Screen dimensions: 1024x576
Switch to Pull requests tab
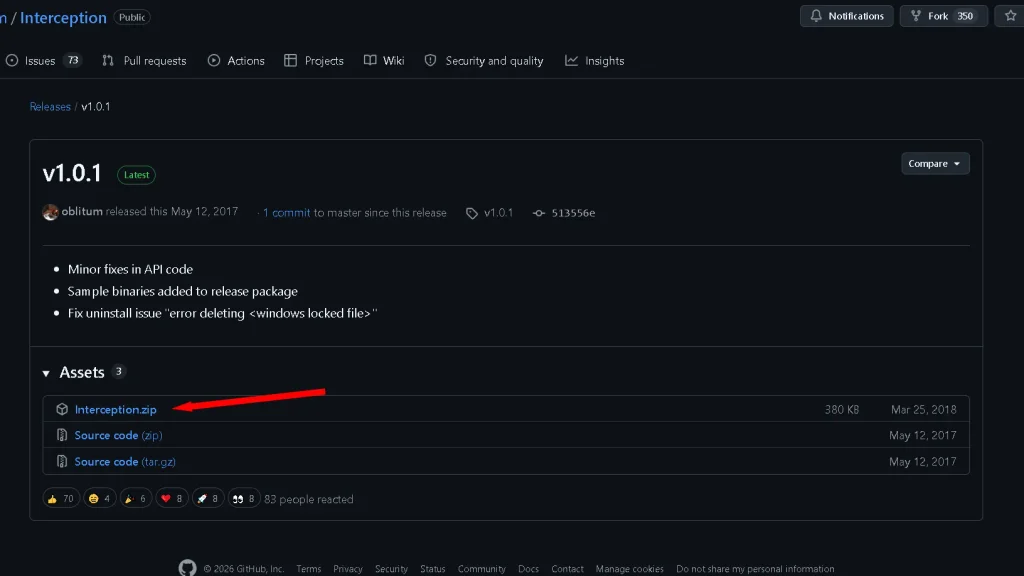144,61
